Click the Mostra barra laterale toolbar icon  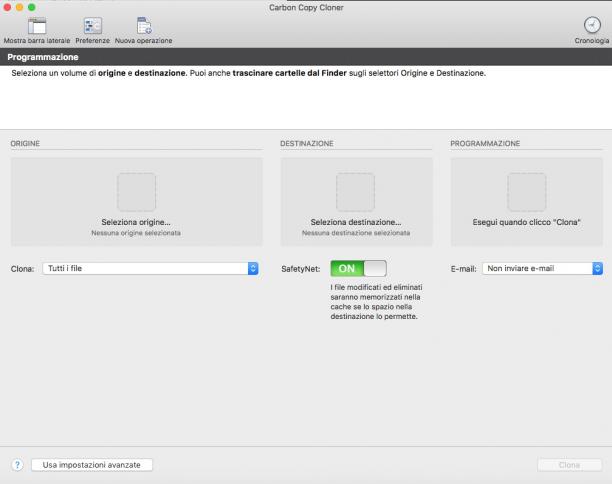tap(37, 26)
